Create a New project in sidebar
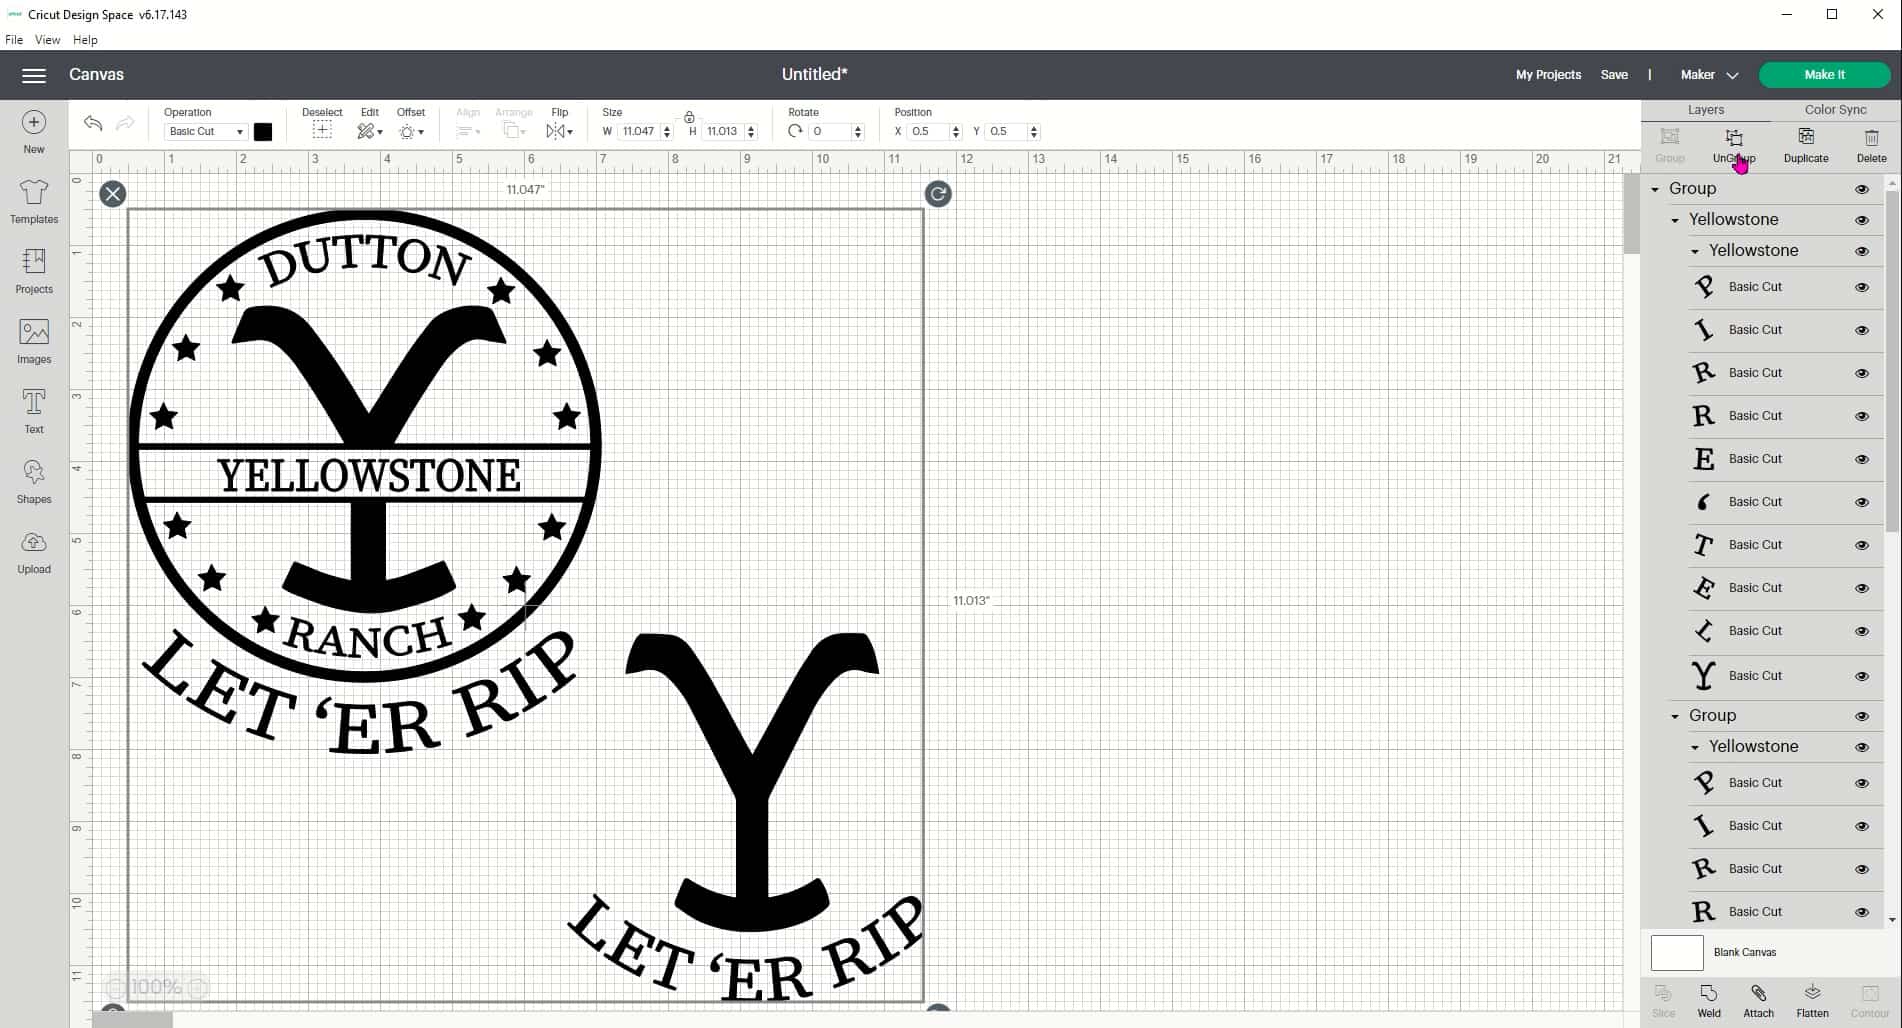1902x1028 pixels. pos(34,132)
